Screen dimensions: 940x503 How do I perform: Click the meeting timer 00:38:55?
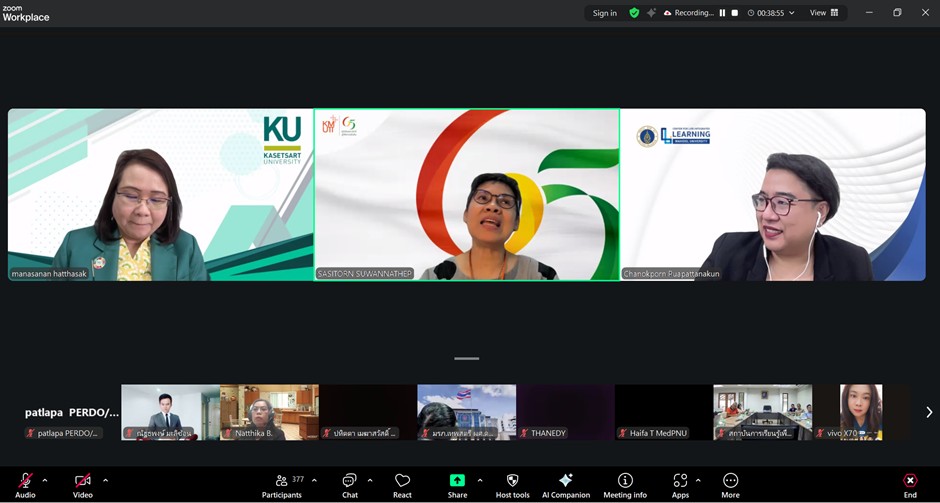click(766, 13)
